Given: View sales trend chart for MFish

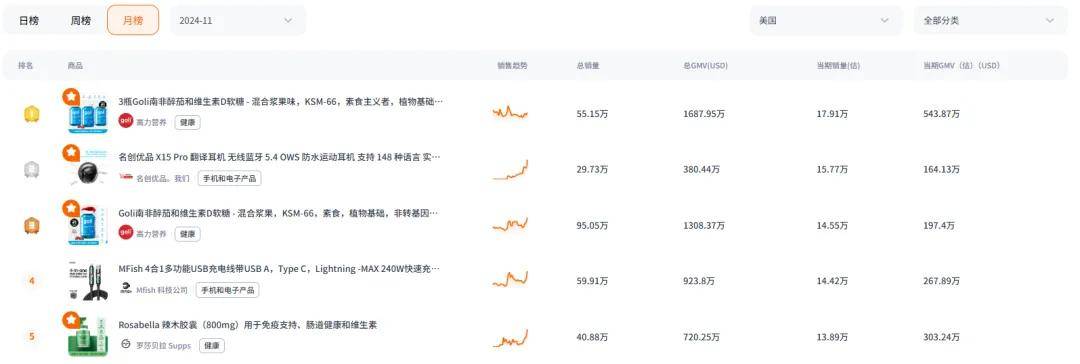Looking at the screenshot, I should coord(510,279).
